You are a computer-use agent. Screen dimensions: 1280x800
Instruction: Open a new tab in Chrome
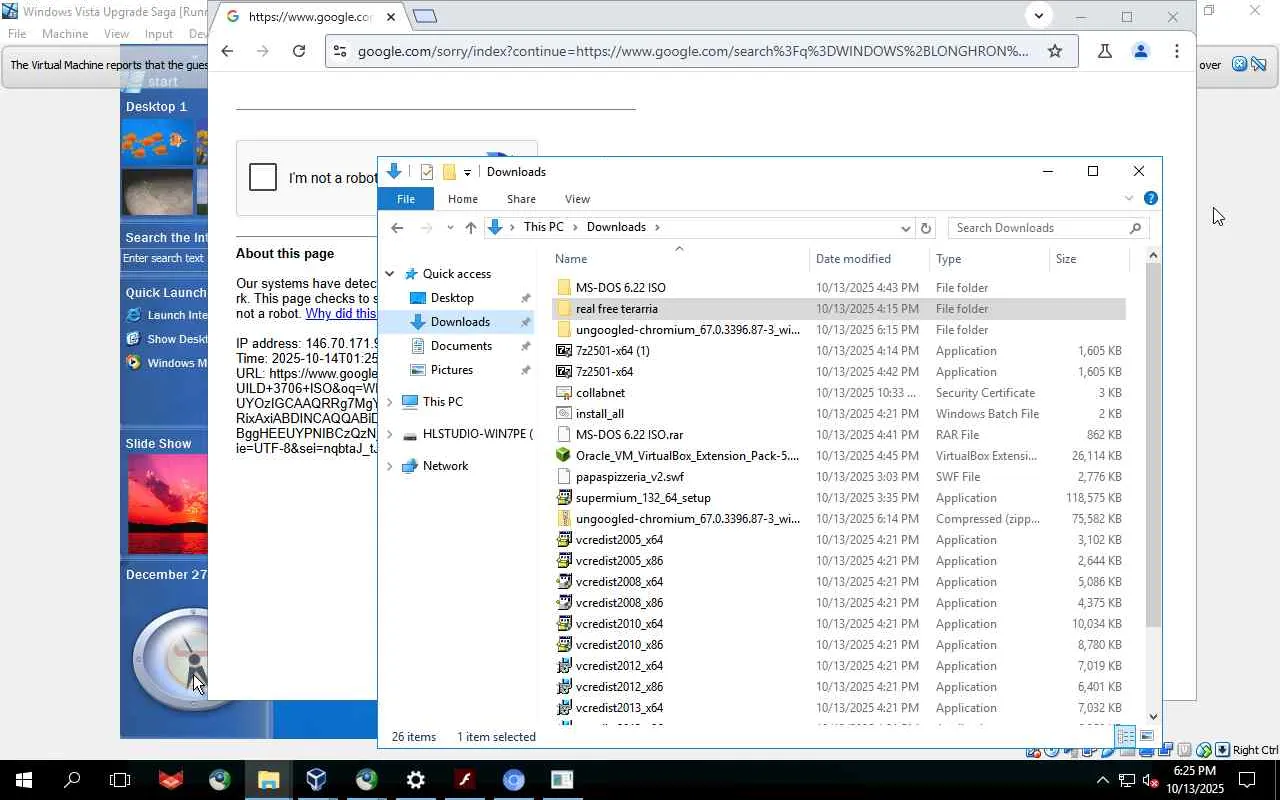coord(424,16)
